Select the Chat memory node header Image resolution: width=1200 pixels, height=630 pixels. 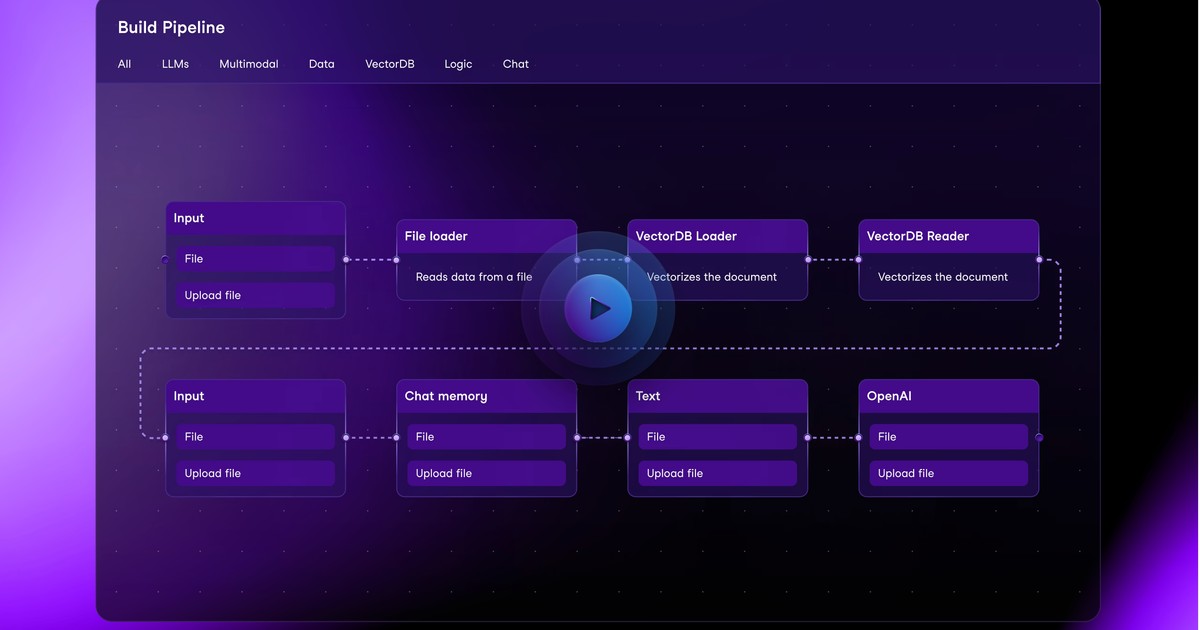(x=487, y=396)
